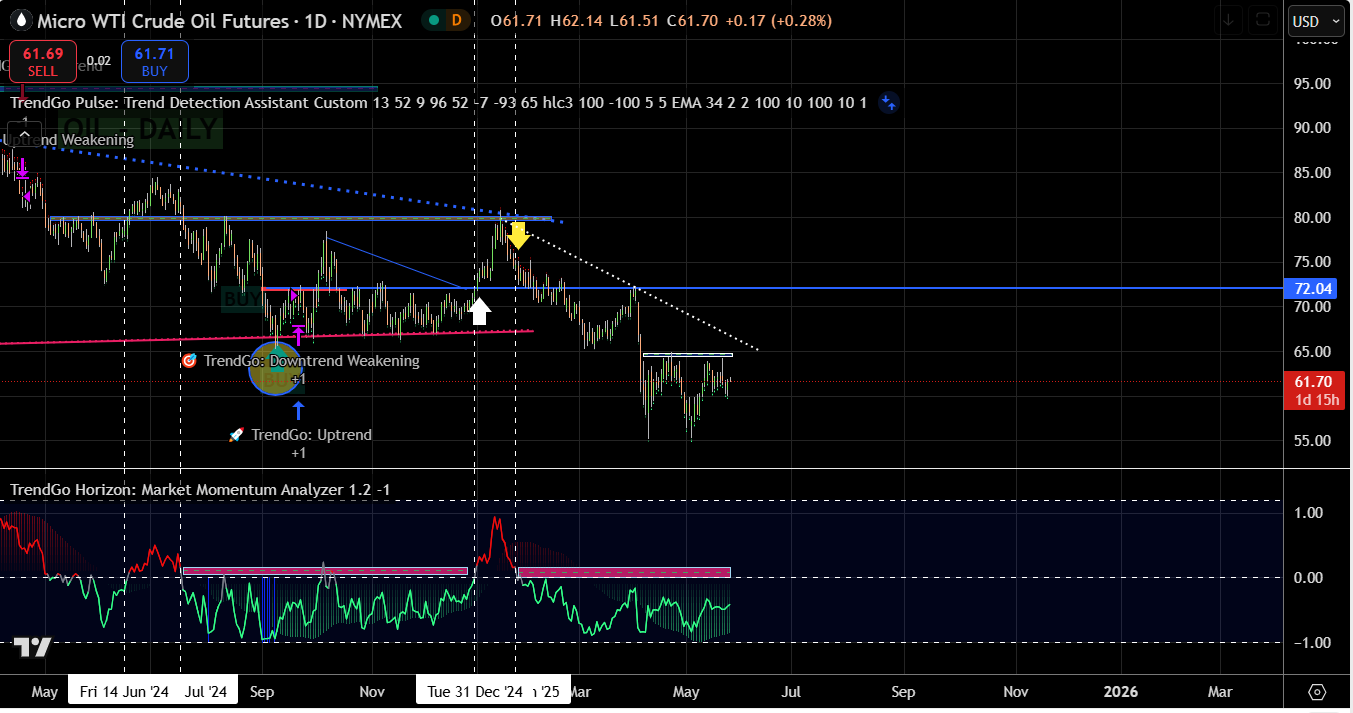Click the red 61.70 current price label
The height and width of the screenshot is (713, 1353).
pyautogui.click(x=1312, y=381)
